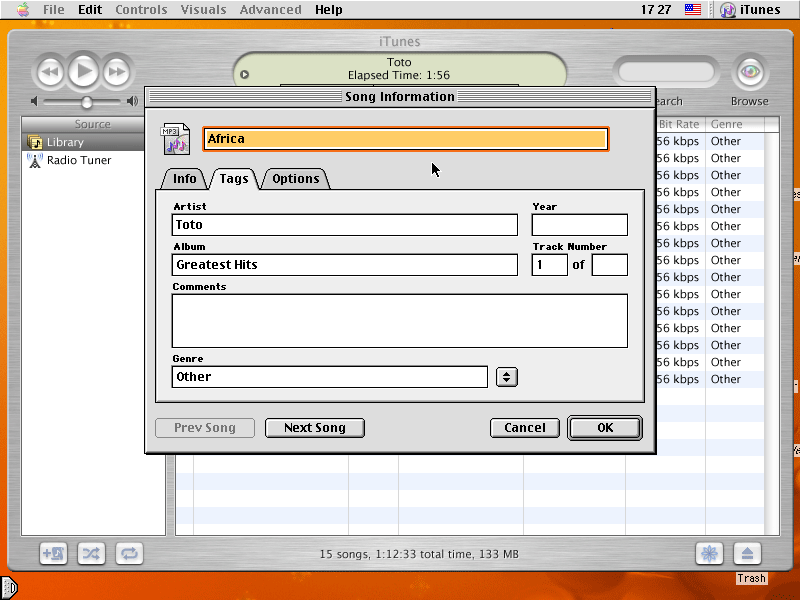Image resolution: width=800 pixels, height=600 pixels.
Task: Toggle the shuffle button
Action: pos(91,554)
